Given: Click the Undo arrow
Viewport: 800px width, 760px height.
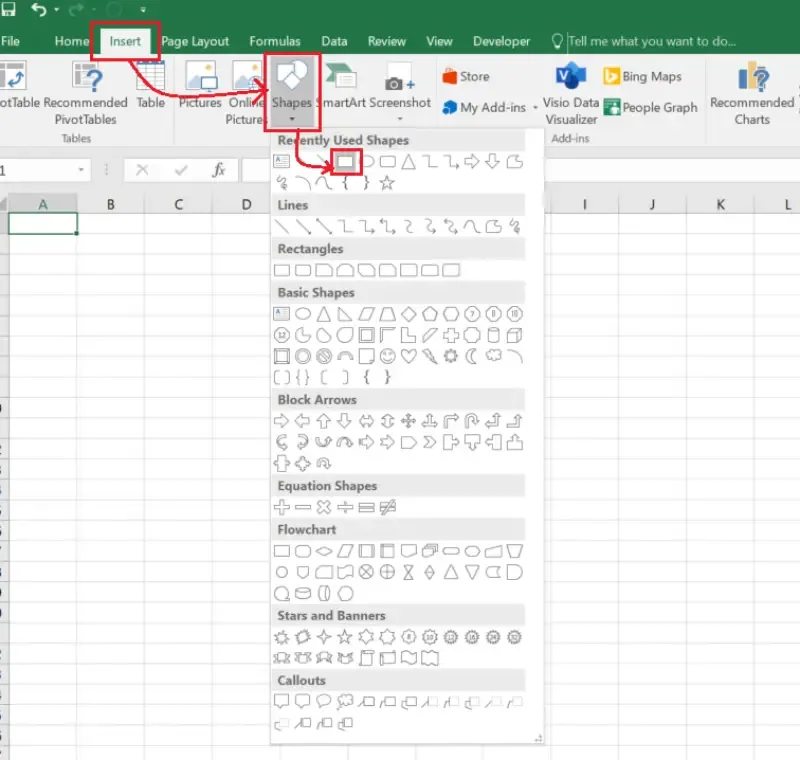Looking at the screenshot, I should pos(38,9).
